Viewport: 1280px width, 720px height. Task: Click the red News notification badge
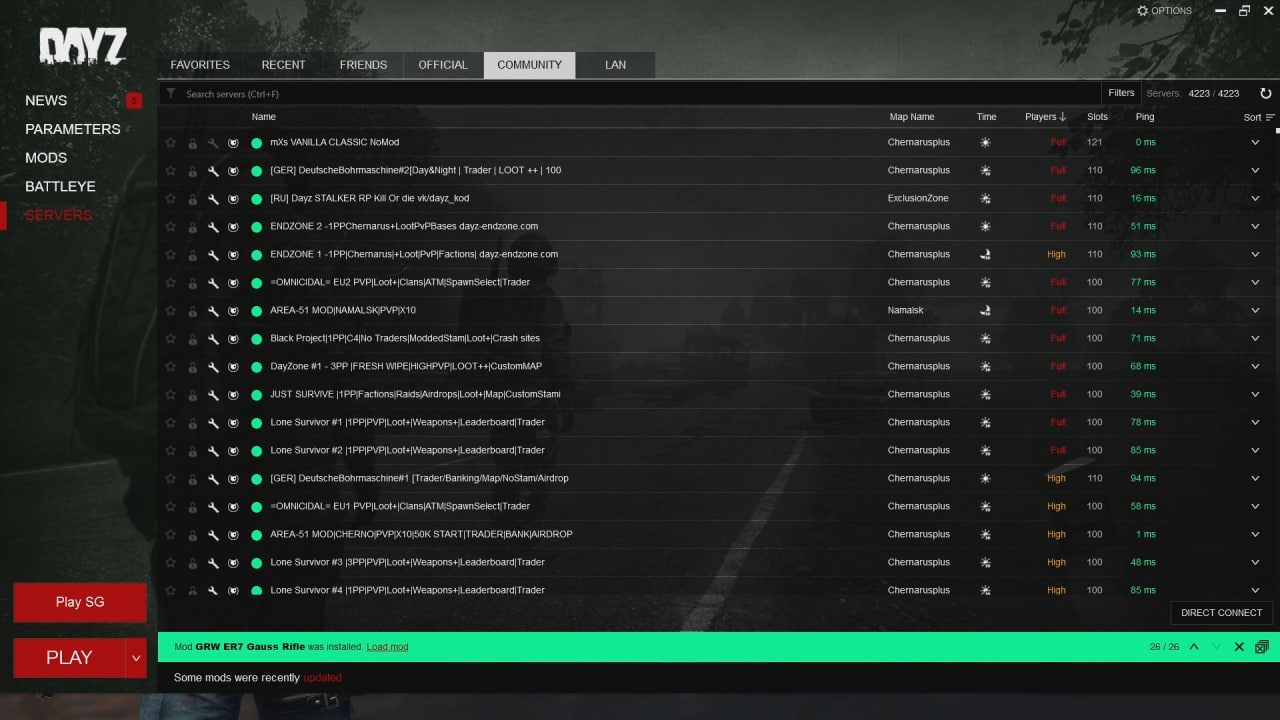click(134, 100)
